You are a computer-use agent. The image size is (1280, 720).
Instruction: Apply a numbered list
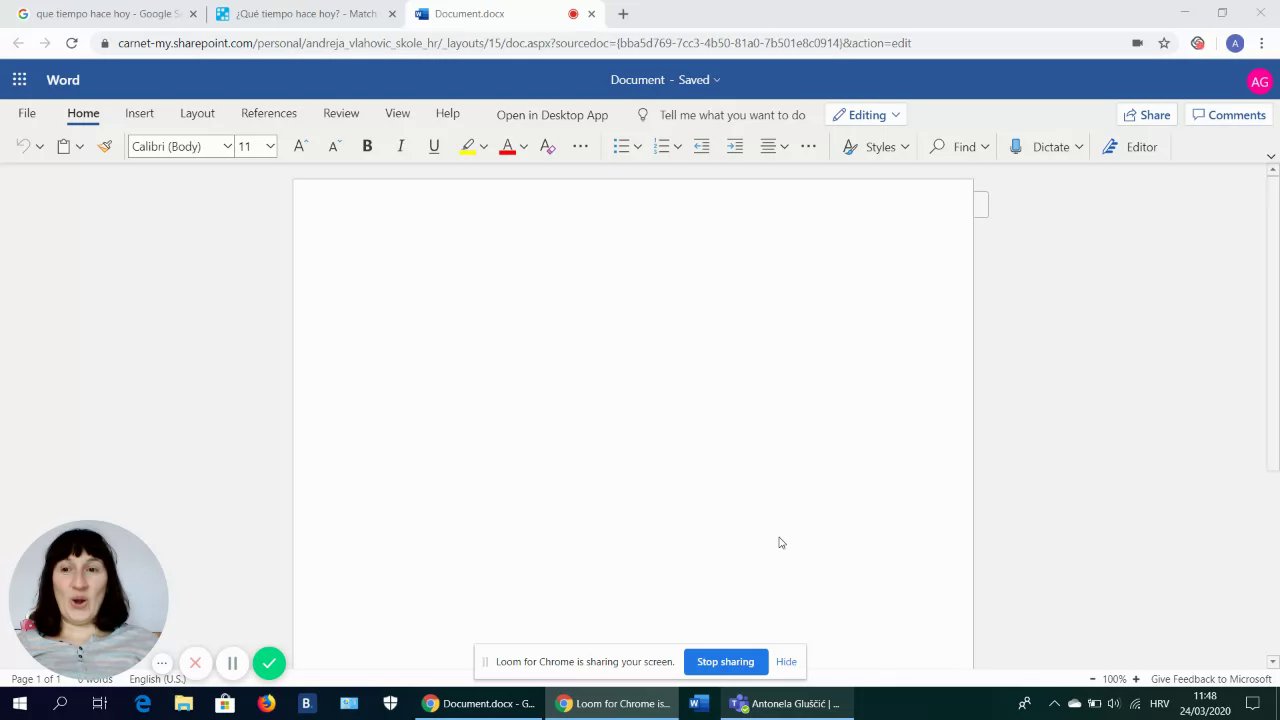(661, 147)
